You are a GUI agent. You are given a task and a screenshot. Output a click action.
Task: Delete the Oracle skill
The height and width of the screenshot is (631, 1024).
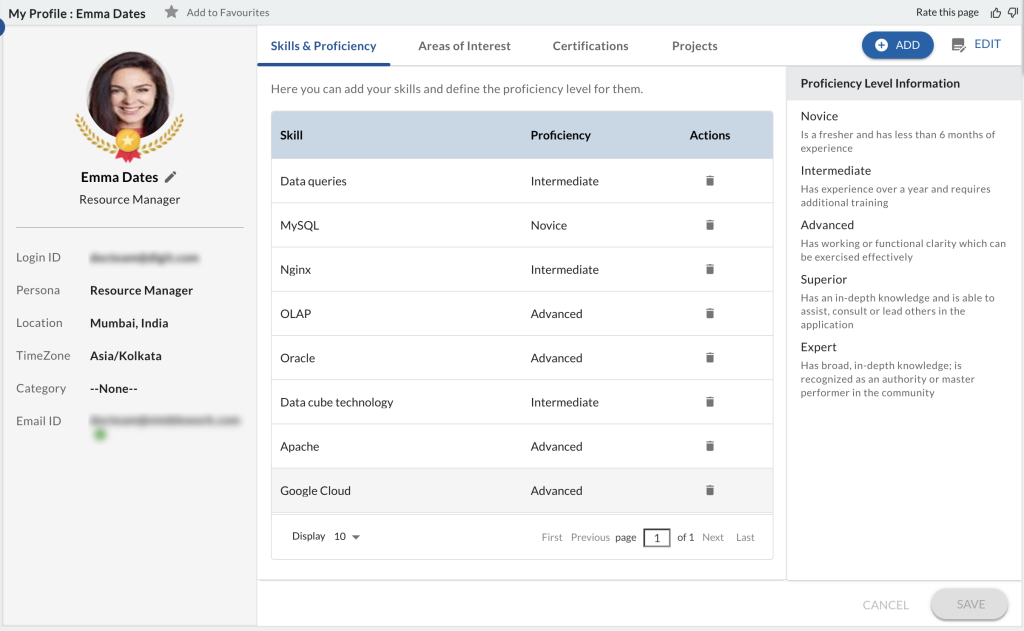pyautogui.click(x=709, y=357)
